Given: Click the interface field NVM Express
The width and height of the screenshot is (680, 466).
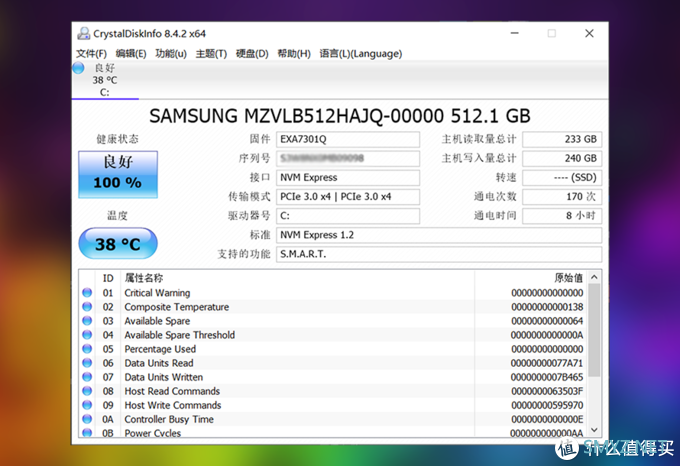Looking at the screenshot, I should (x=348, y=177).
